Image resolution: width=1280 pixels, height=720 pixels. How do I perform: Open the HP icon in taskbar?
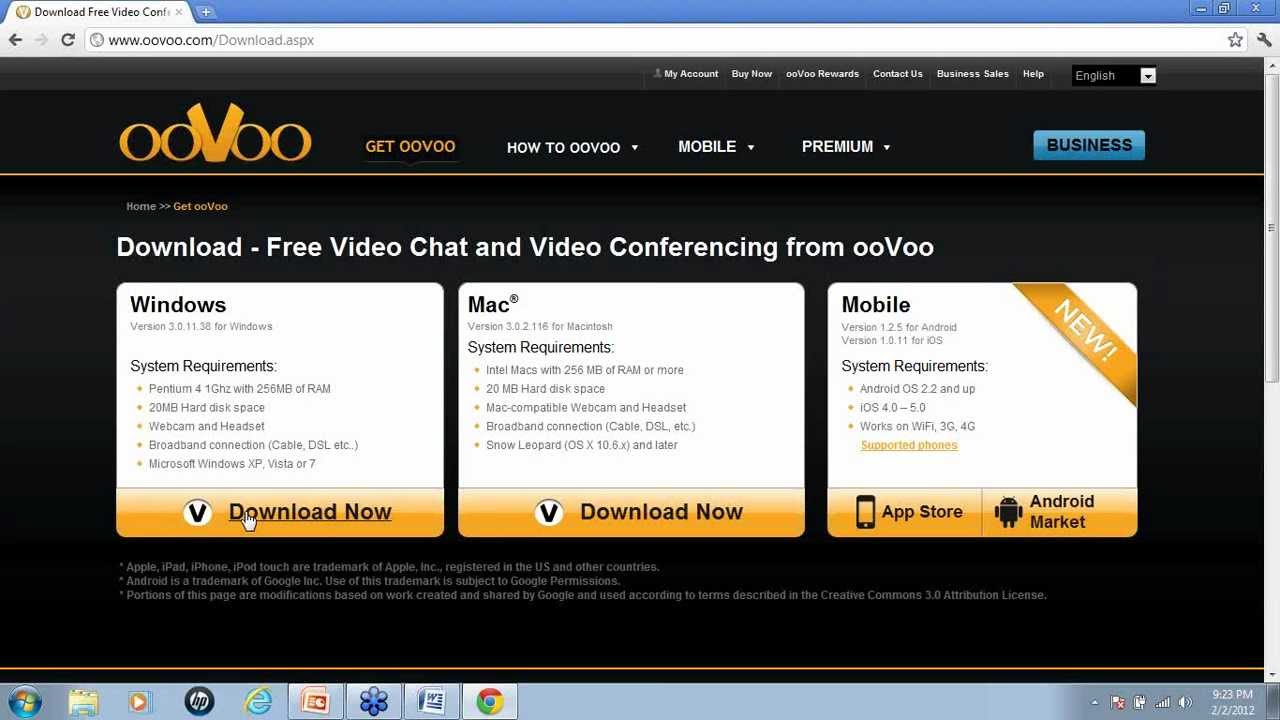199,702
